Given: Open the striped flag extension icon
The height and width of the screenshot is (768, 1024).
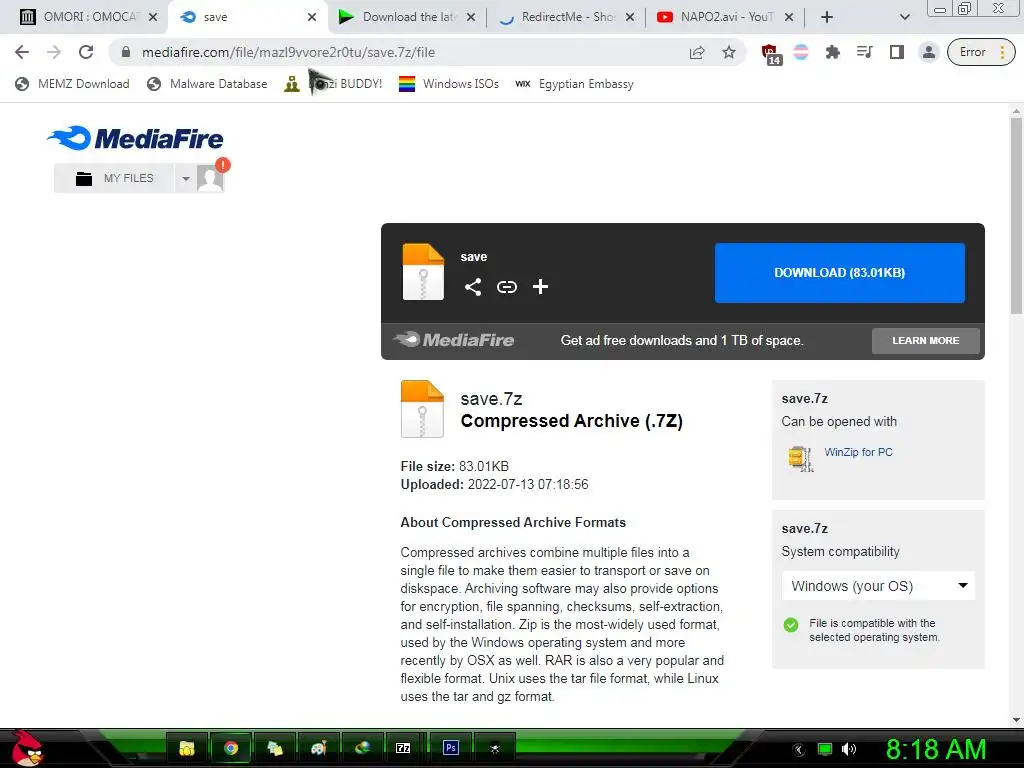Looking at the screenshot, I should coord(801,52).
